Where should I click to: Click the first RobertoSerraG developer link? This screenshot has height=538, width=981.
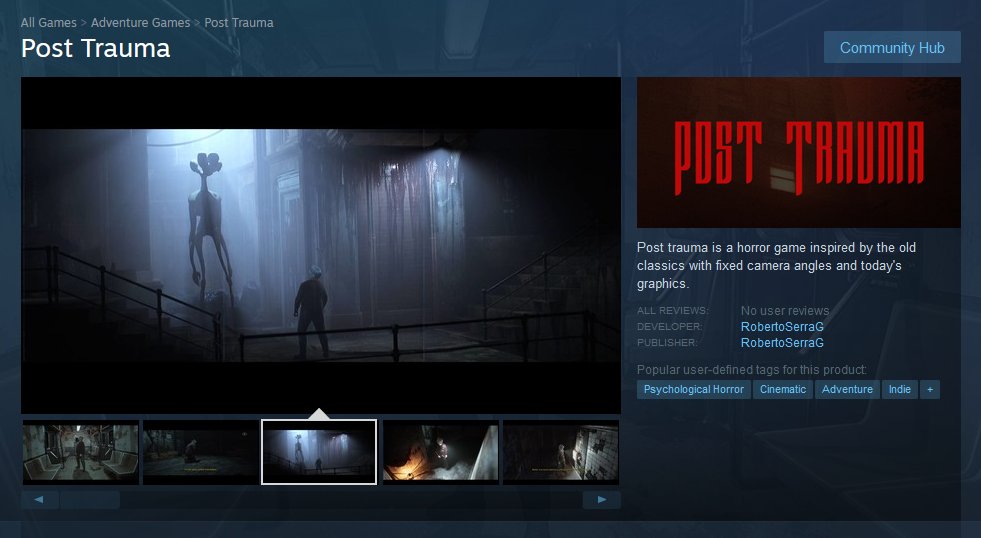point(782,327)
